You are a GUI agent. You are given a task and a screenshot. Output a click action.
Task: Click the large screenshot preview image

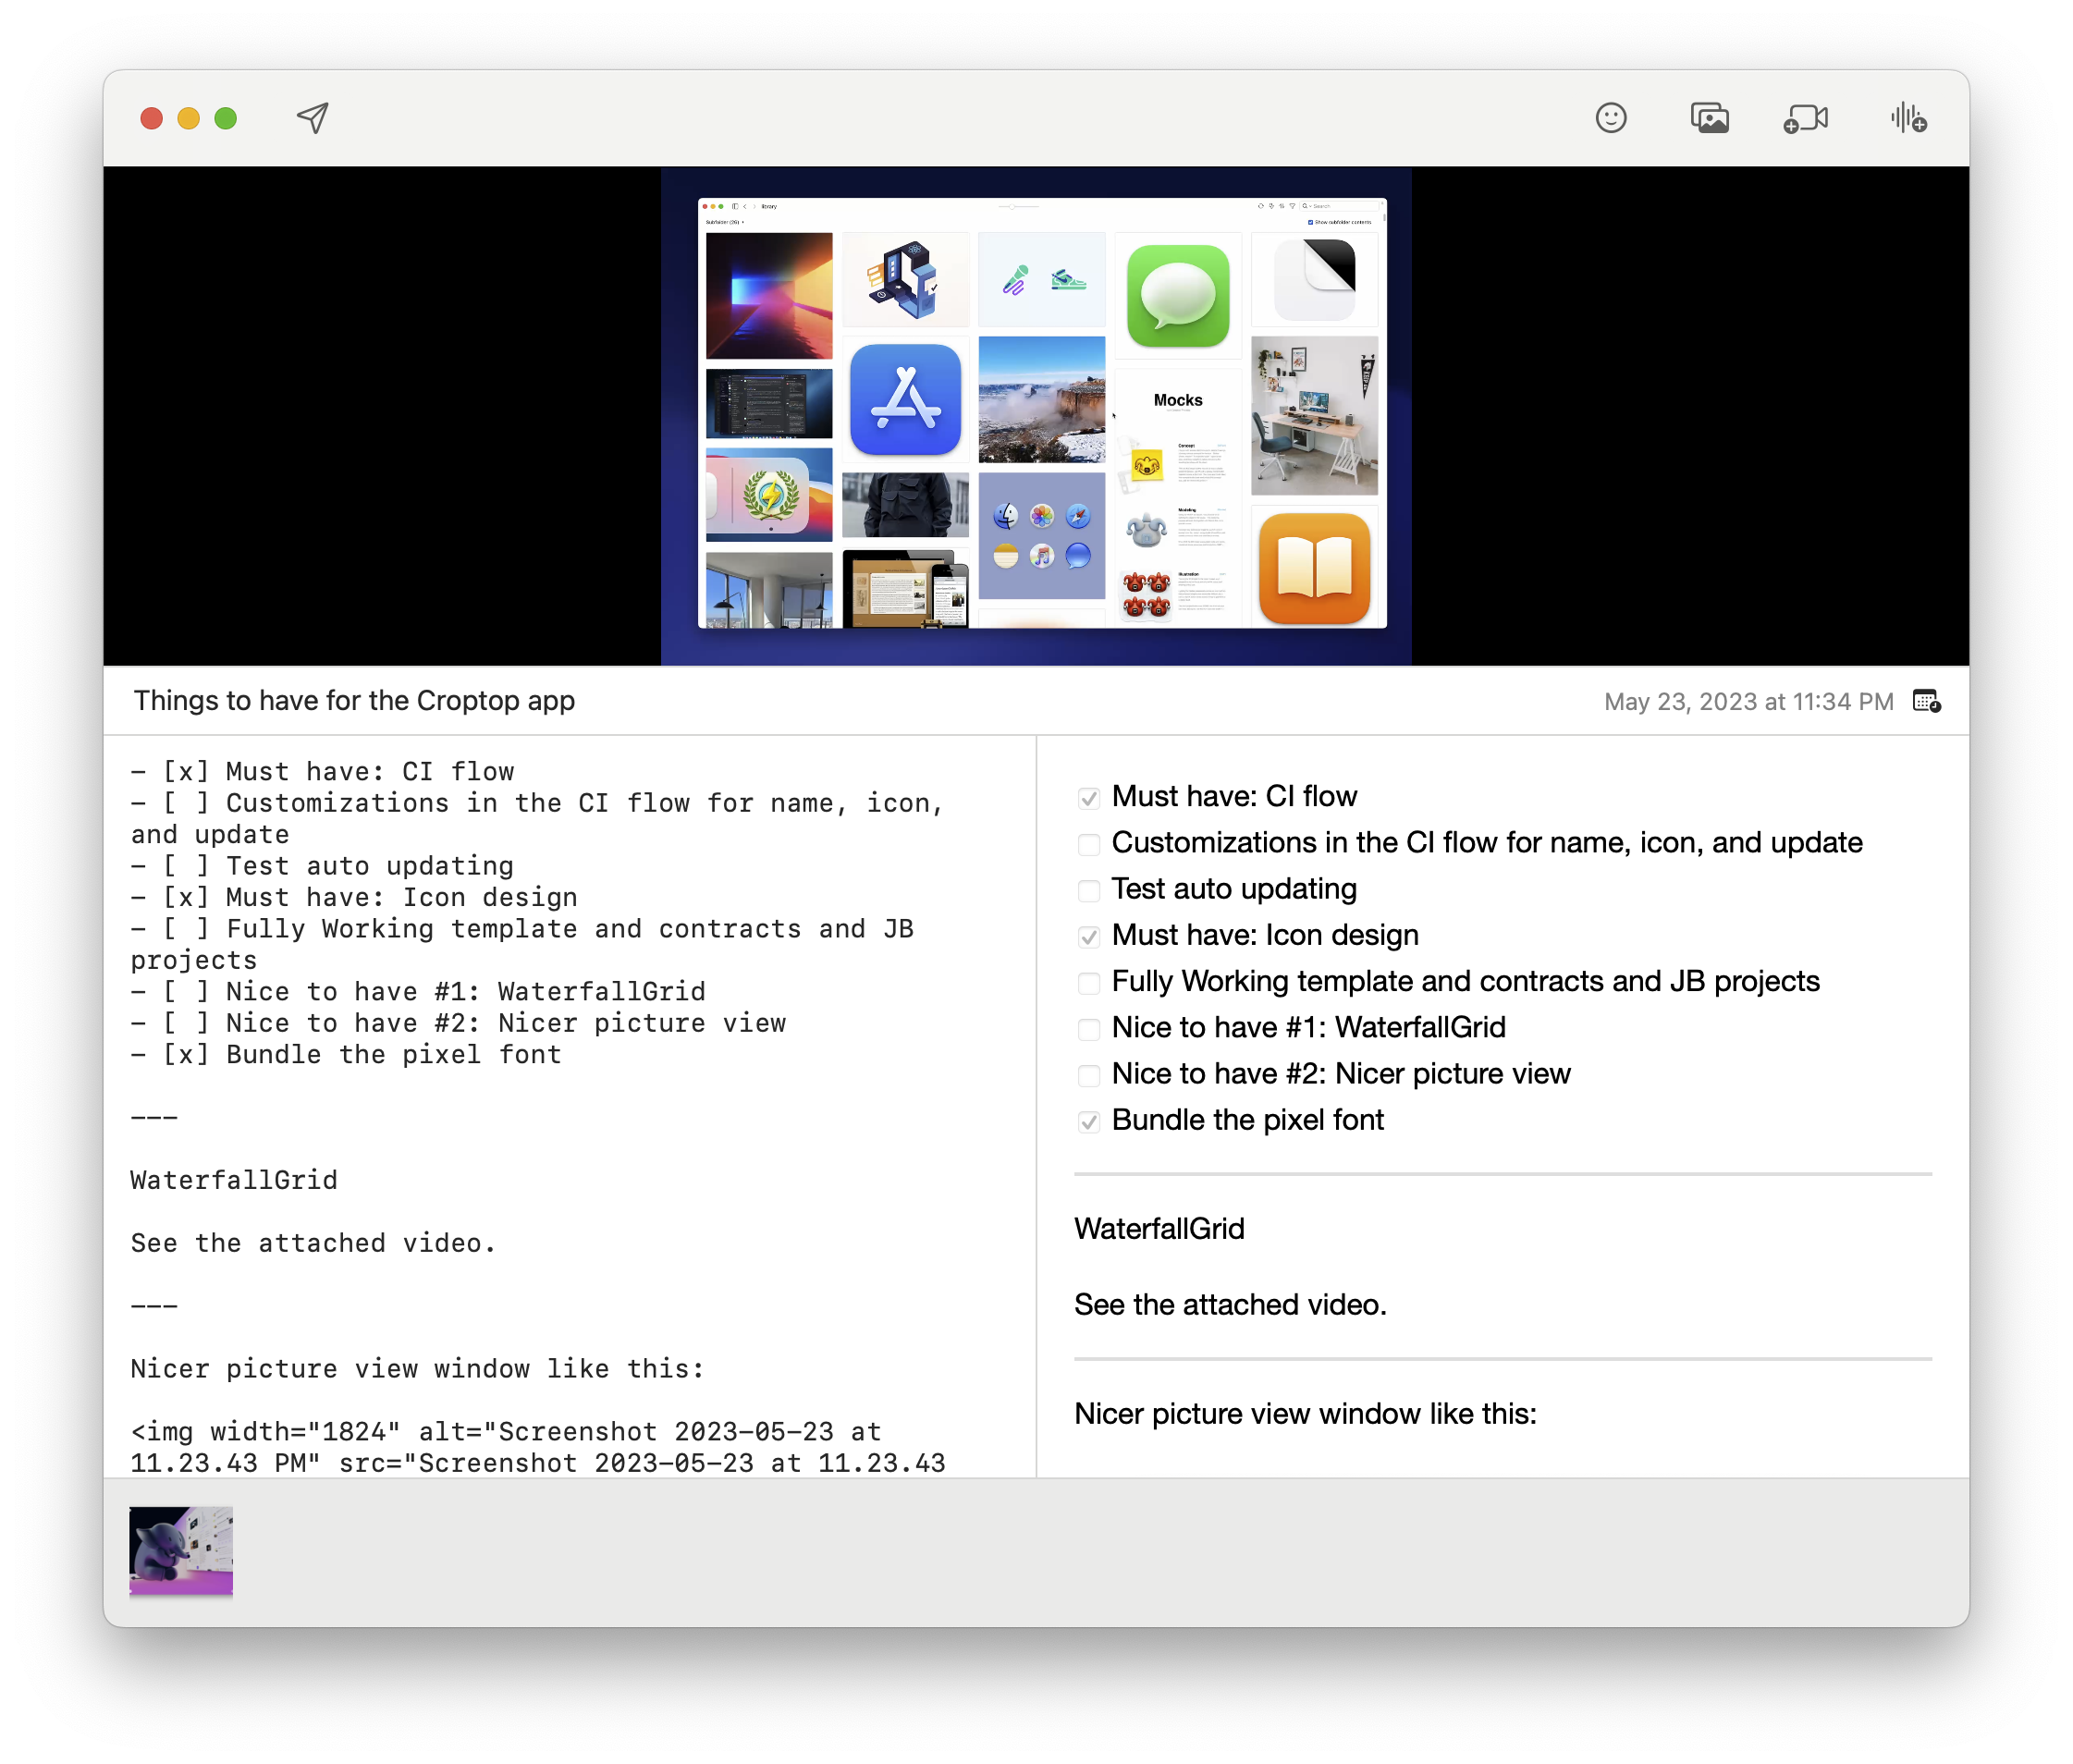point(1036,415)
